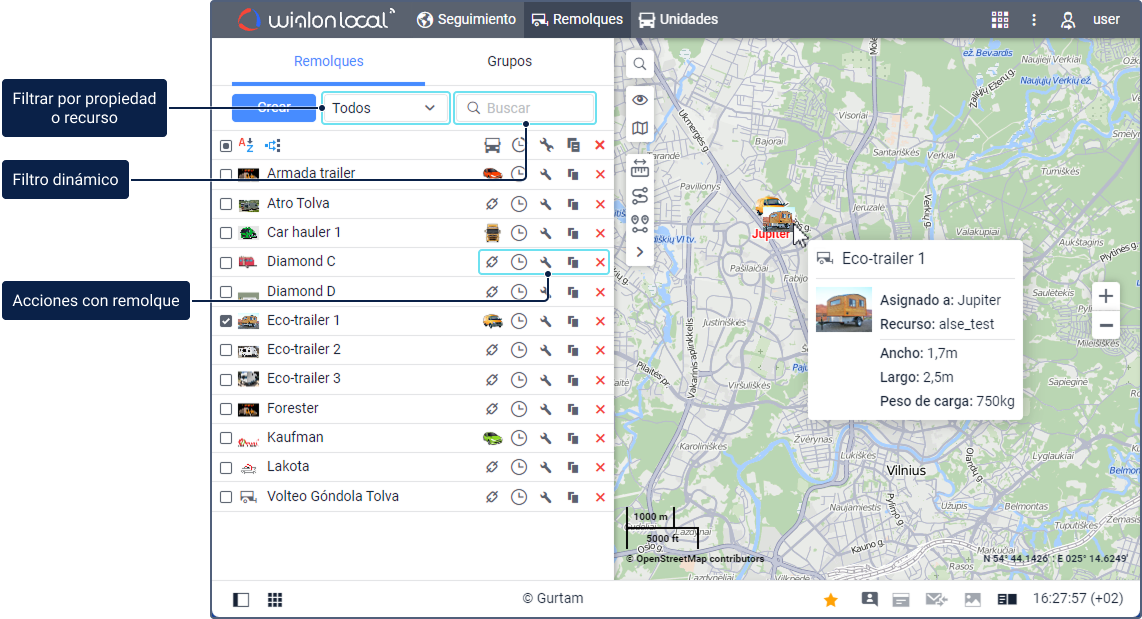Open the Todos filter dropdown

coord(385,108)
